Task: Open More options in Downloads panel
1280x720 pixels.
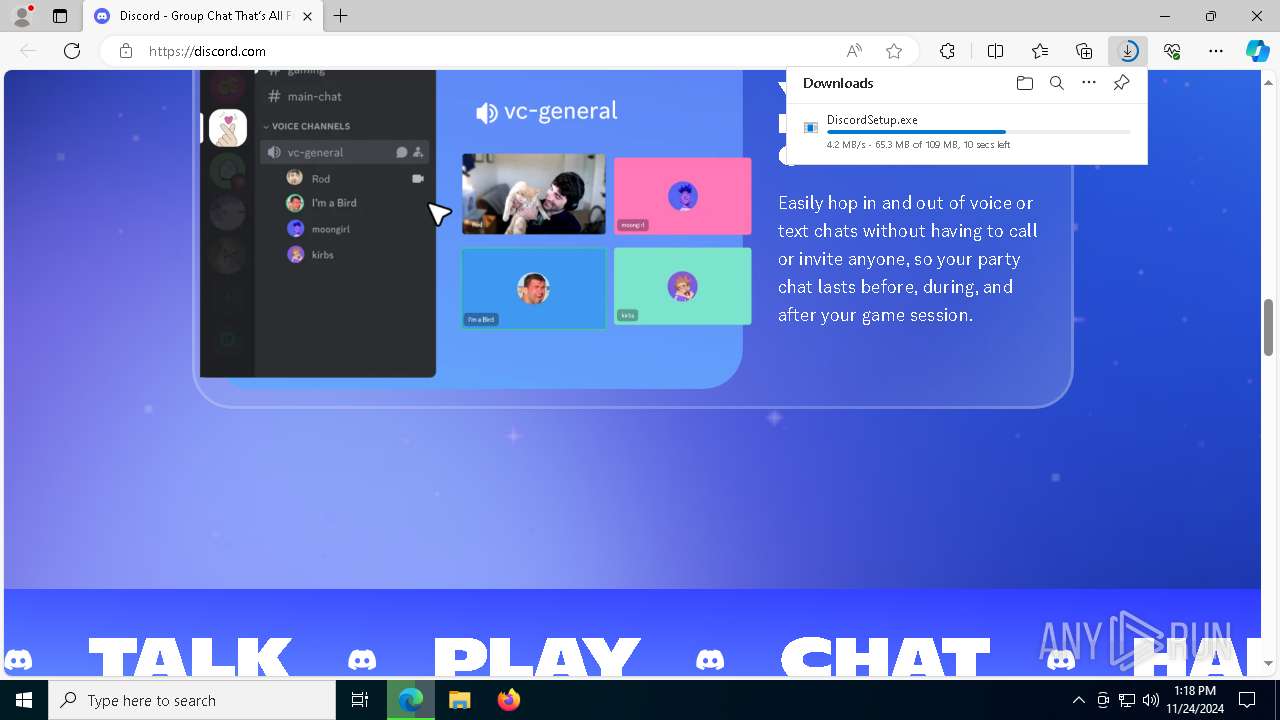Action: tap(1088, 83)
